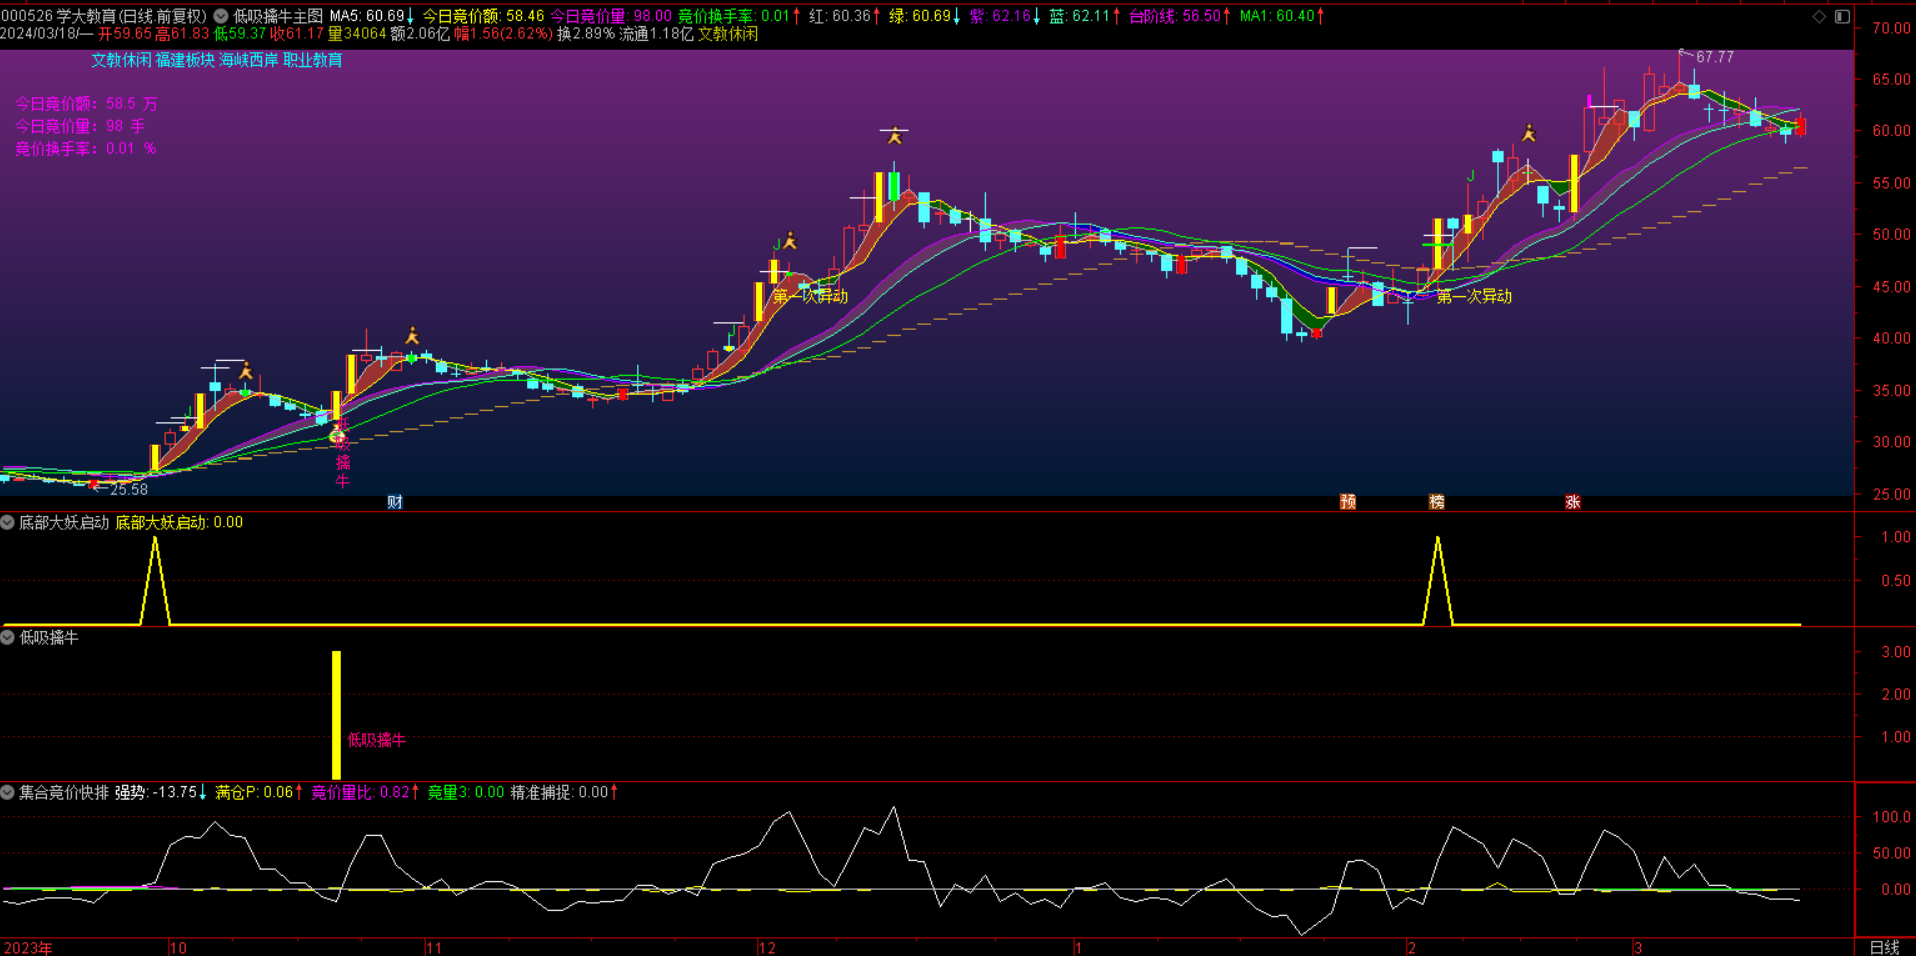Click the month 11 marker on the time axis
Screen dimensions: 1916x956
[434, 947]
